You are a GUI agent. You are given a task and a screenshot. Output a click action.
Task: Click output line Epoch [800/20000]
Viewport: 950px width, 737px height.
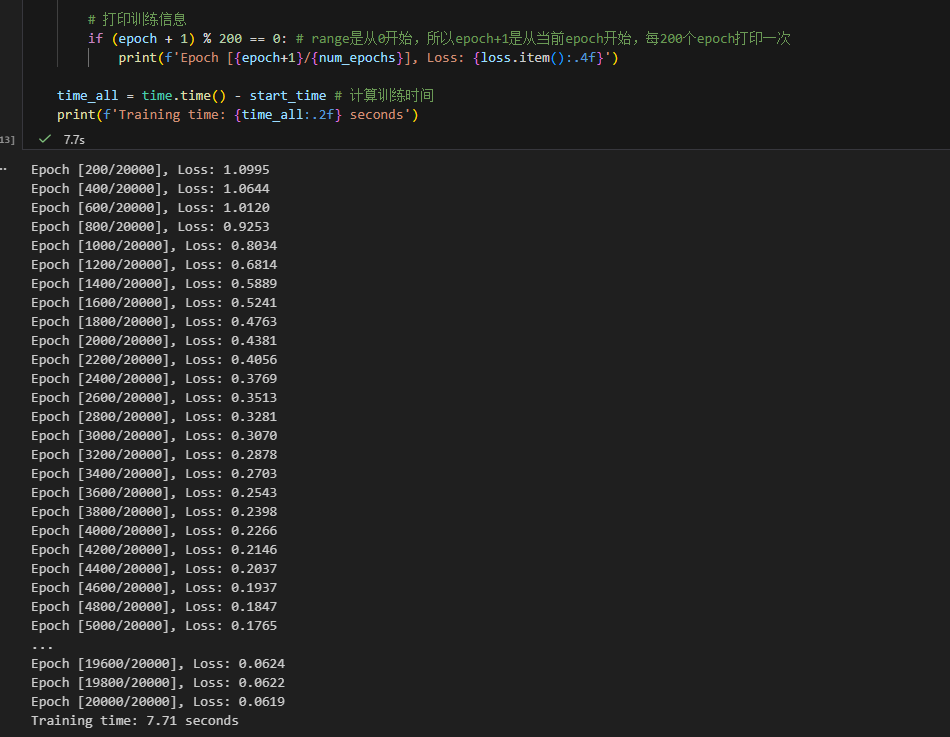click(150, 227)
